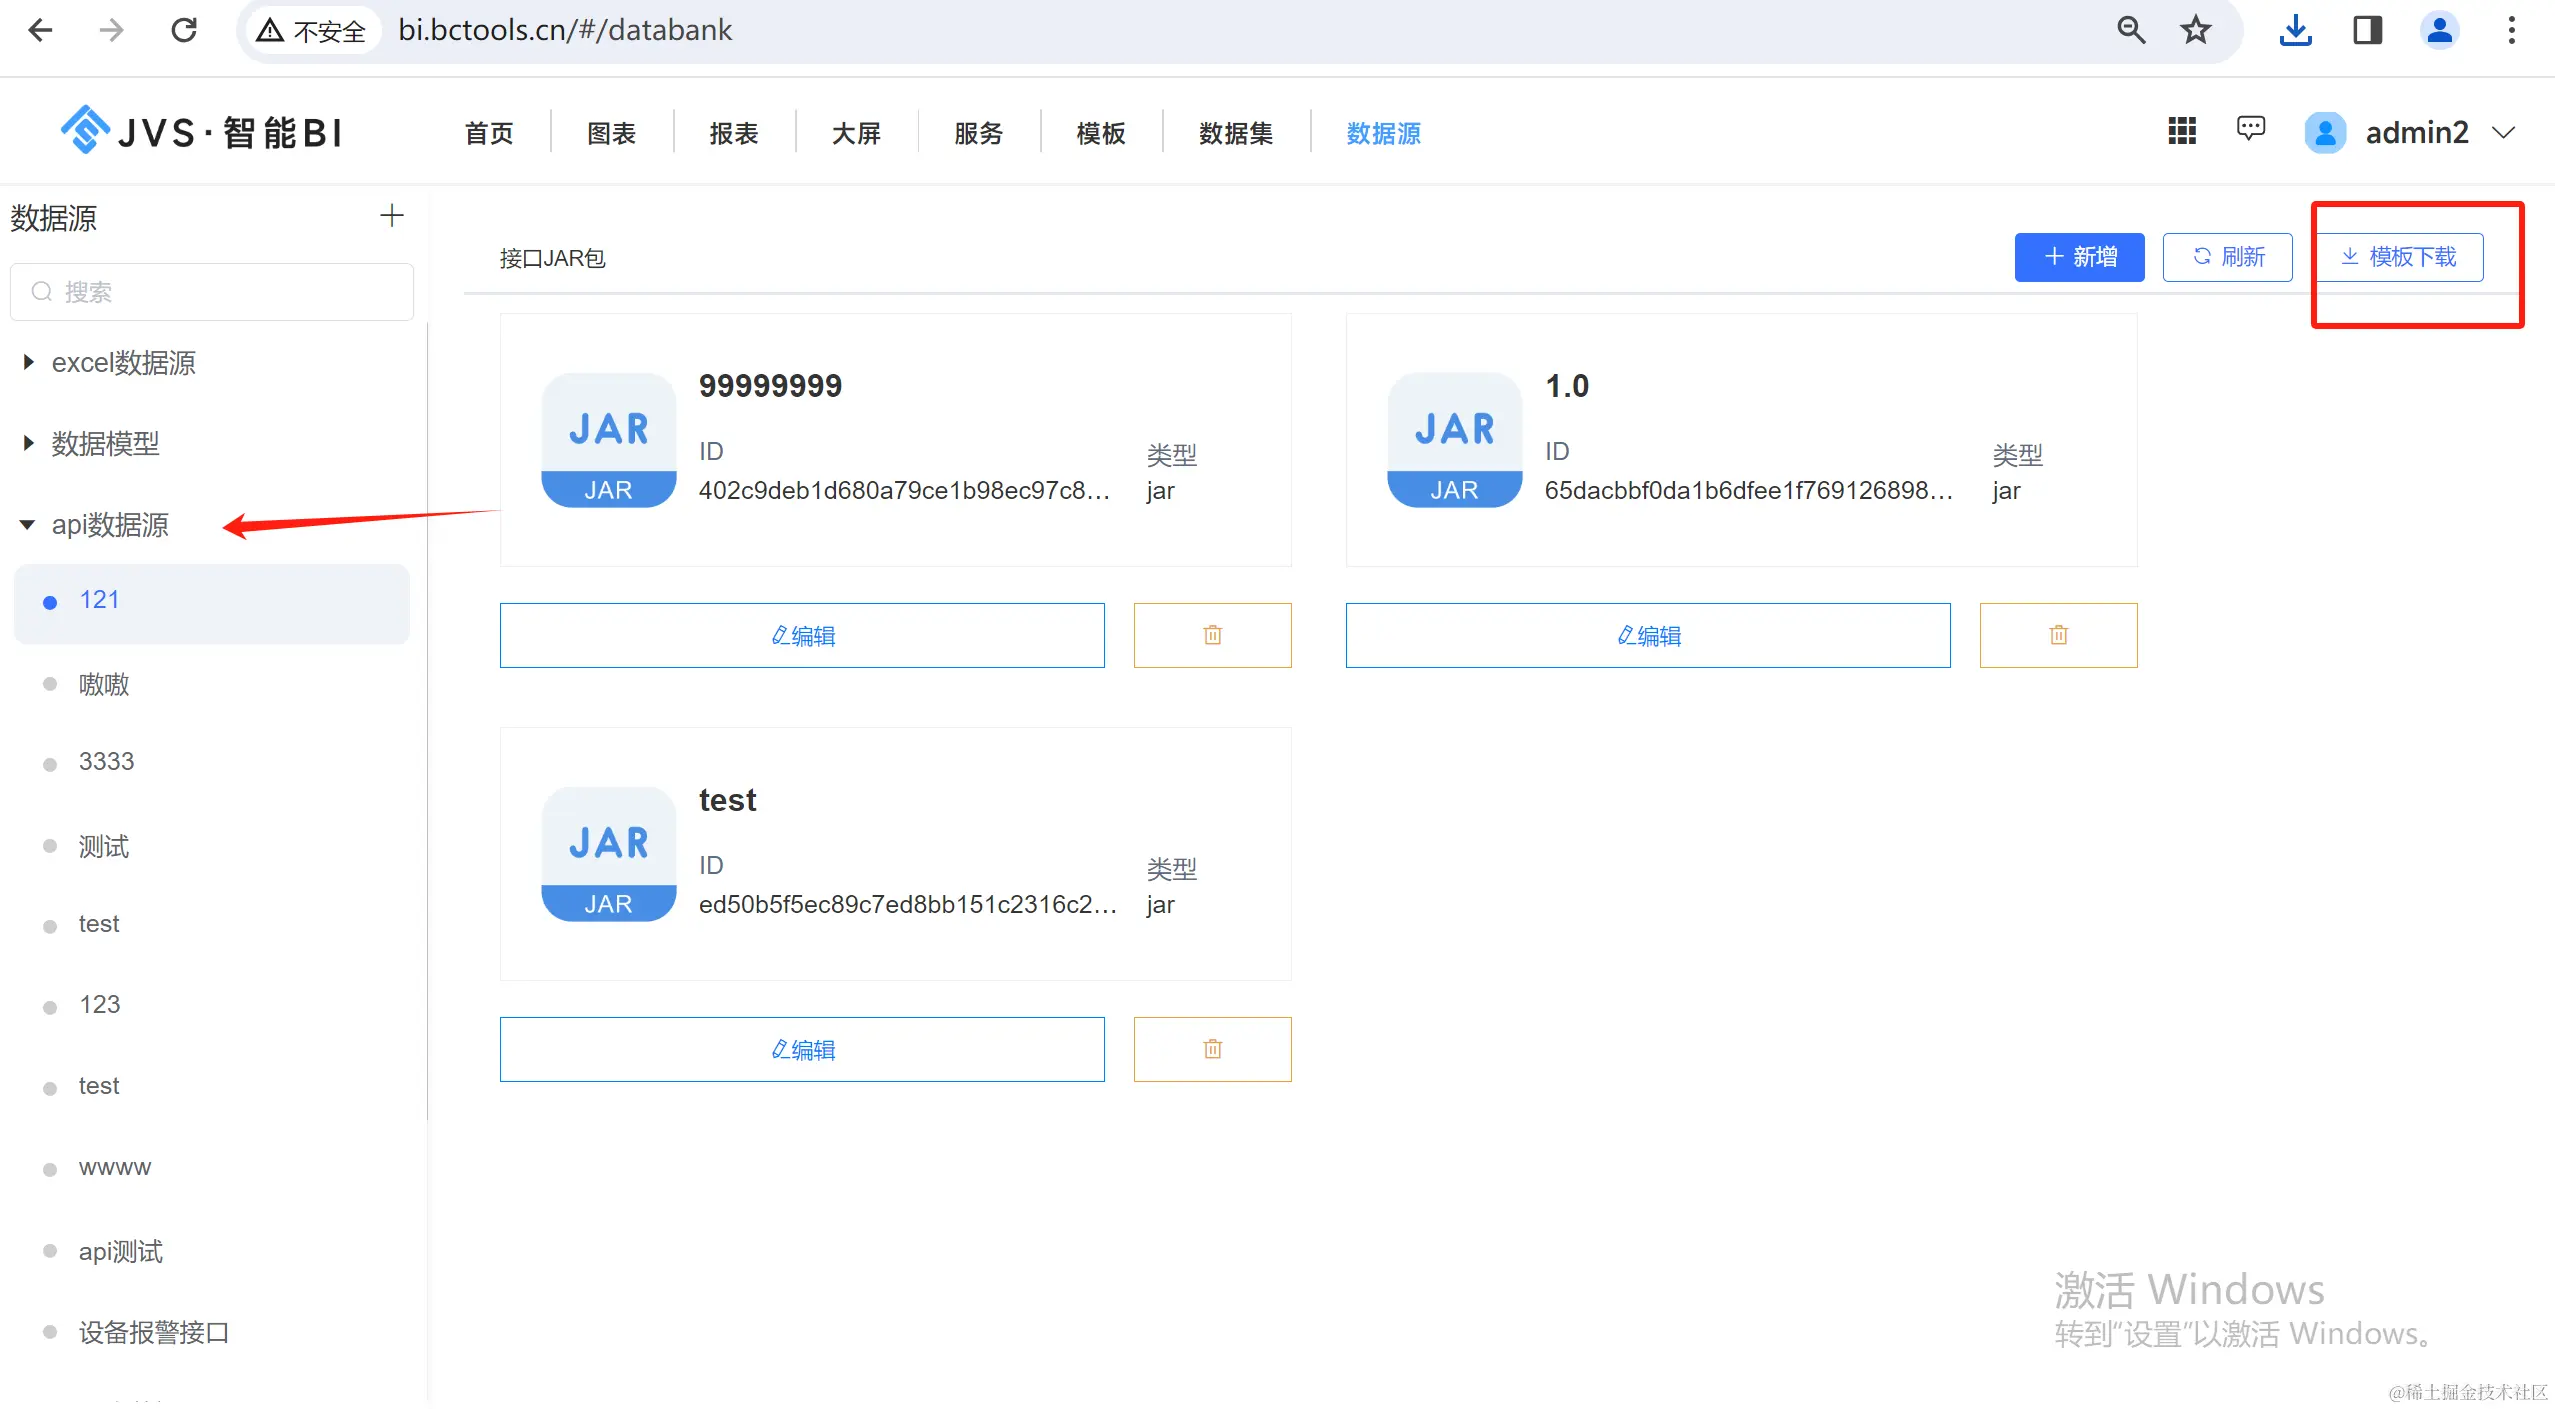Expand the excel数据源 tree node

pyautogui.click(x=29, y=362)
